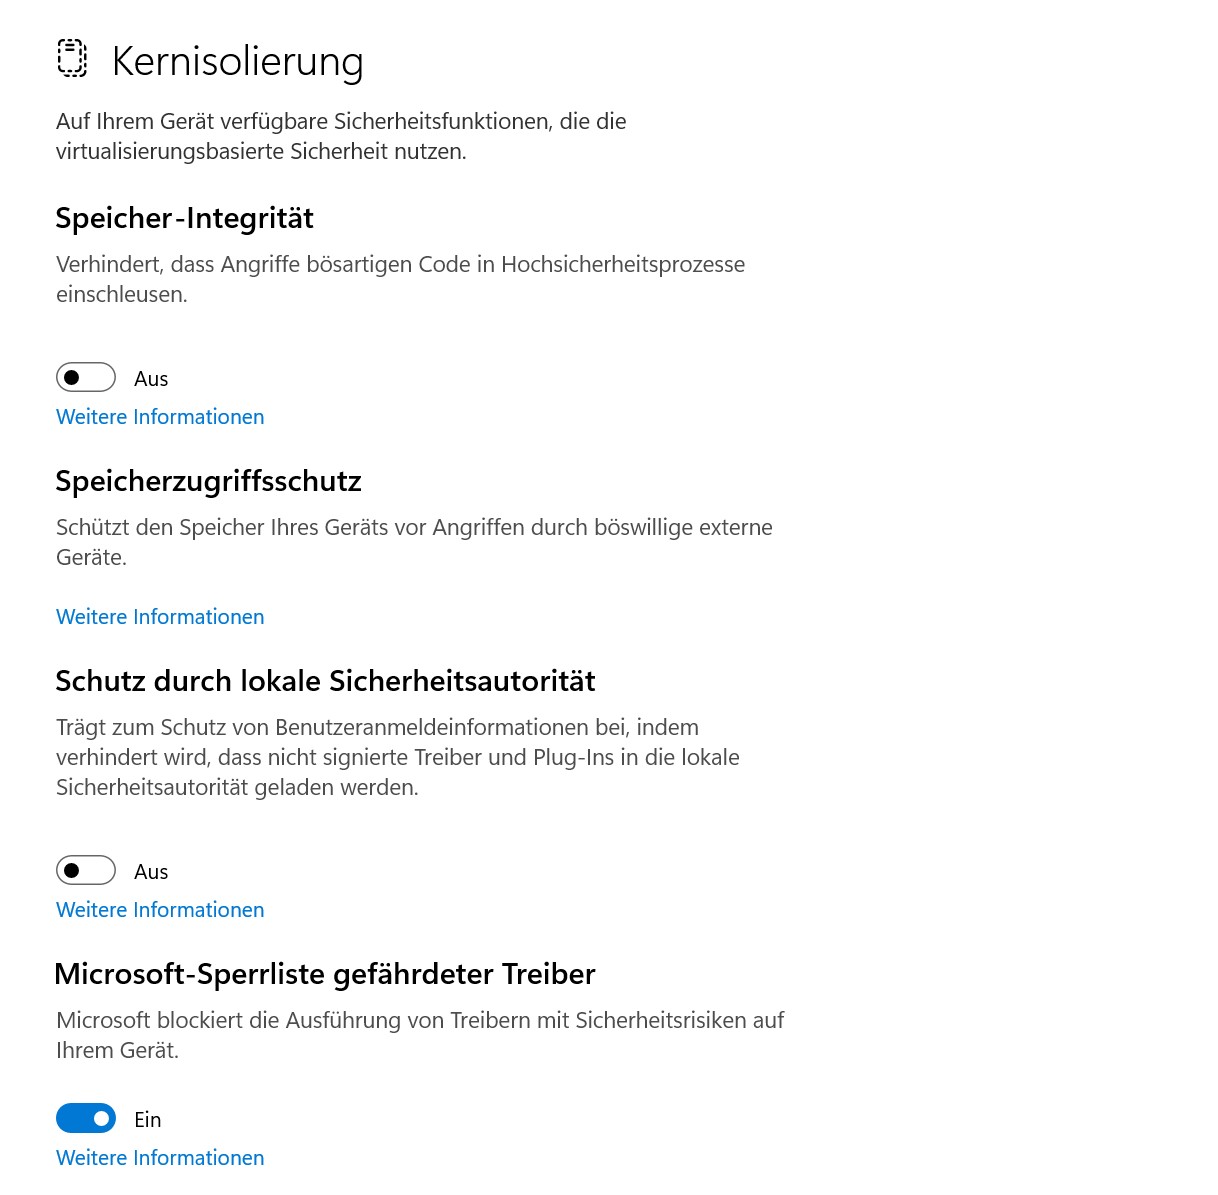Screen dimensions: 1218x1195
Task: Click the Aus label beside Sicherheitsautorität switch
Action: [x=151, y=872]
